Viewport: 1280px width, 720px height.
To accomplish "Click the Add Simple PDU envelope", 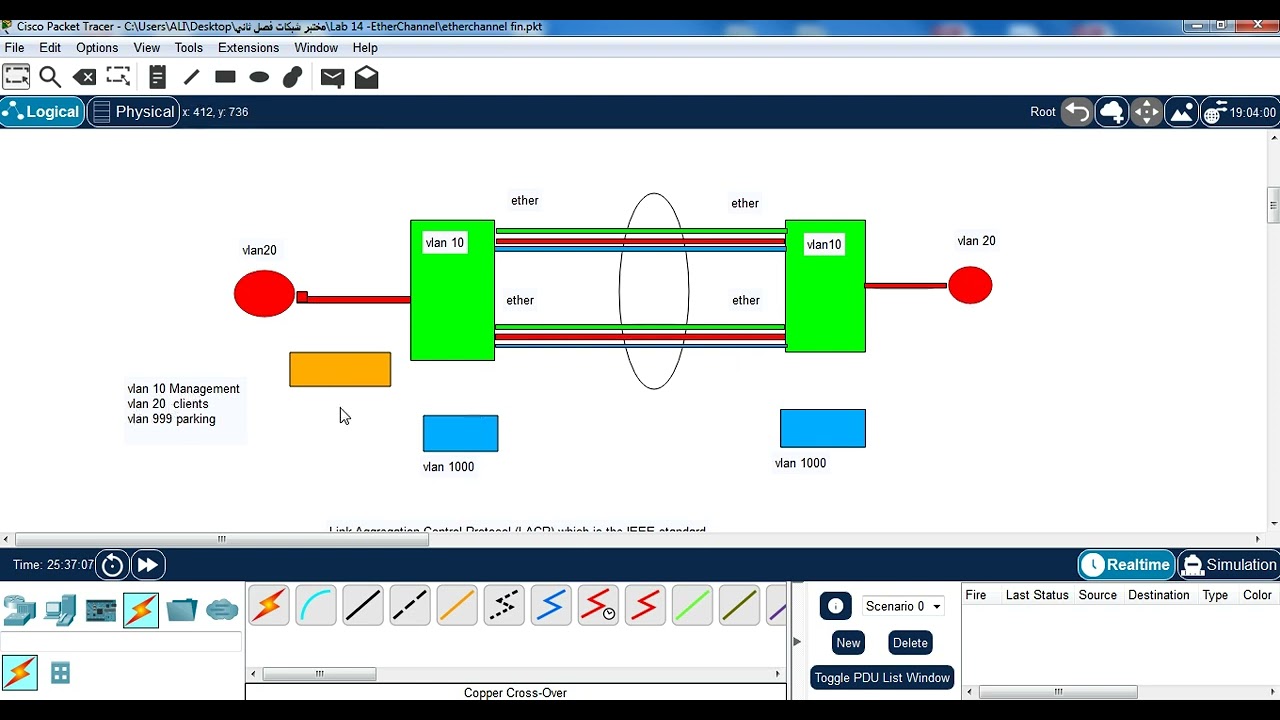I will [332, 77].
